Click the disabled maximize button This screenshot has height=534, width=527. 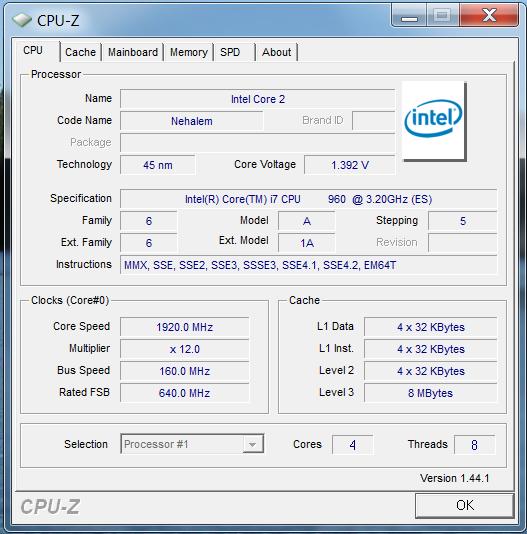(x=443, y=15)
